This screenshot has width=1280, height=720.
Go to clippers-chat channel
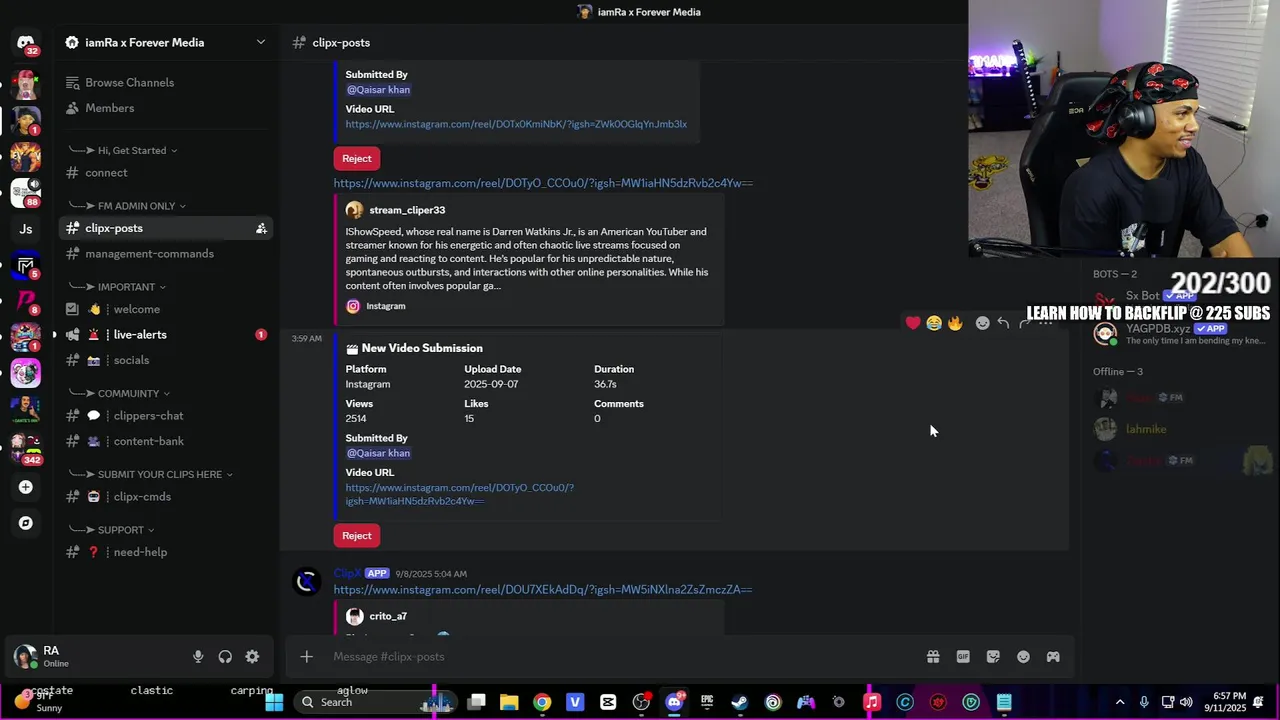tap(164, 416)
